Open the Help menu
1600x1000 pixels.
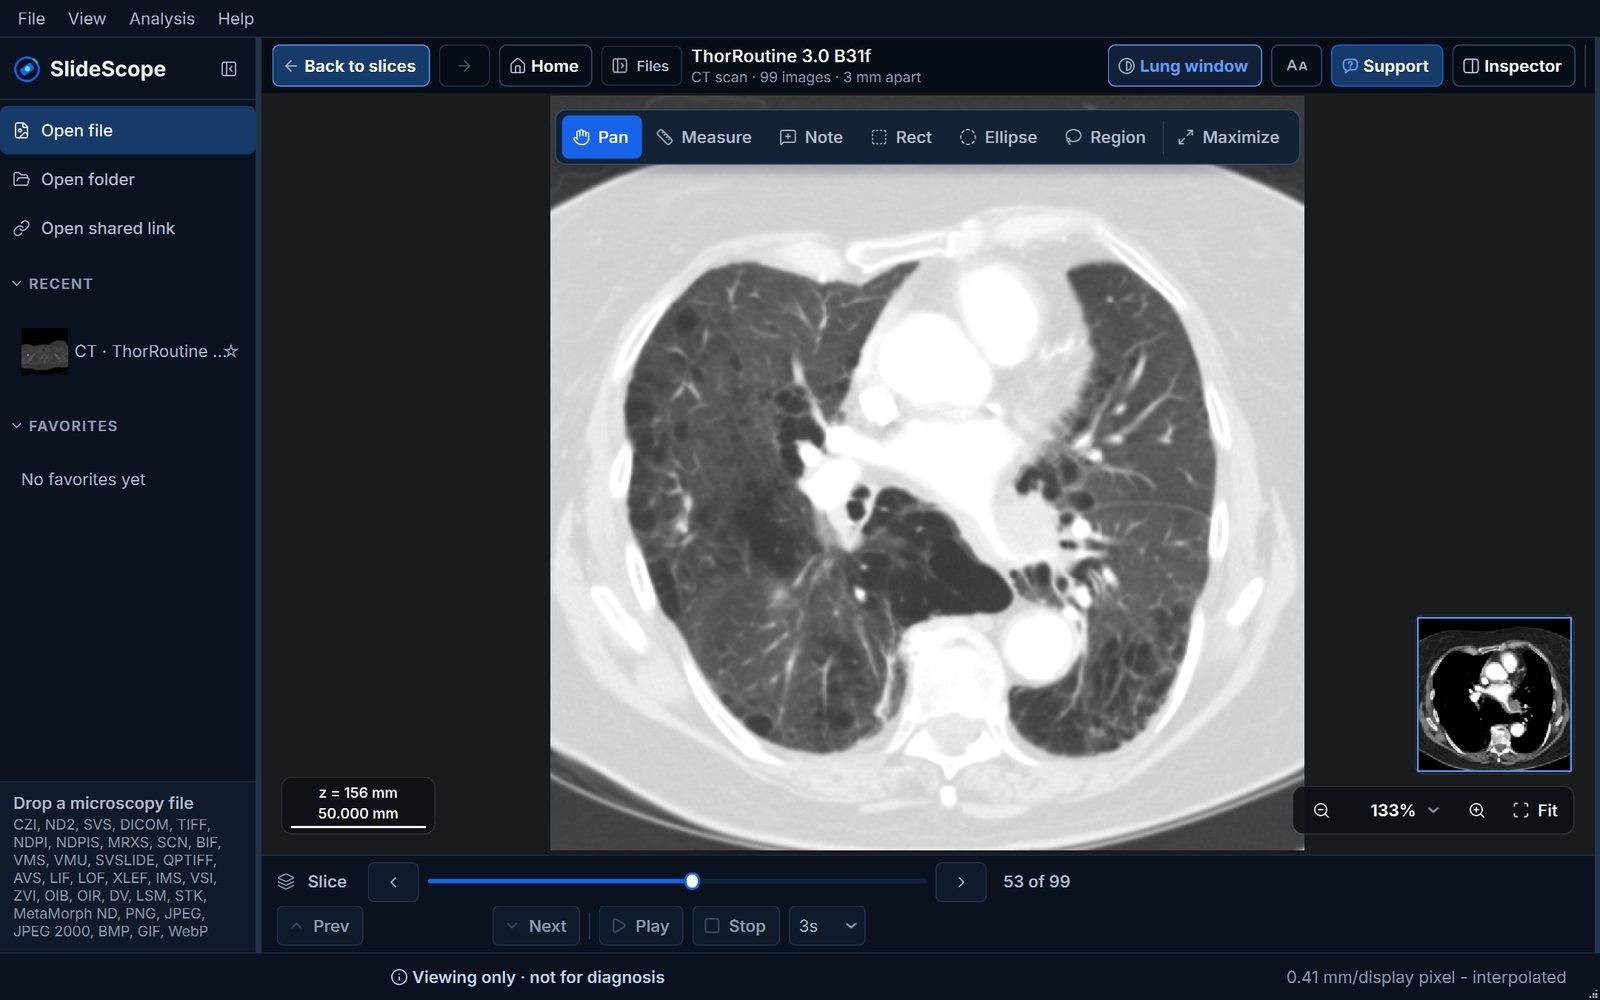[236, 18]
